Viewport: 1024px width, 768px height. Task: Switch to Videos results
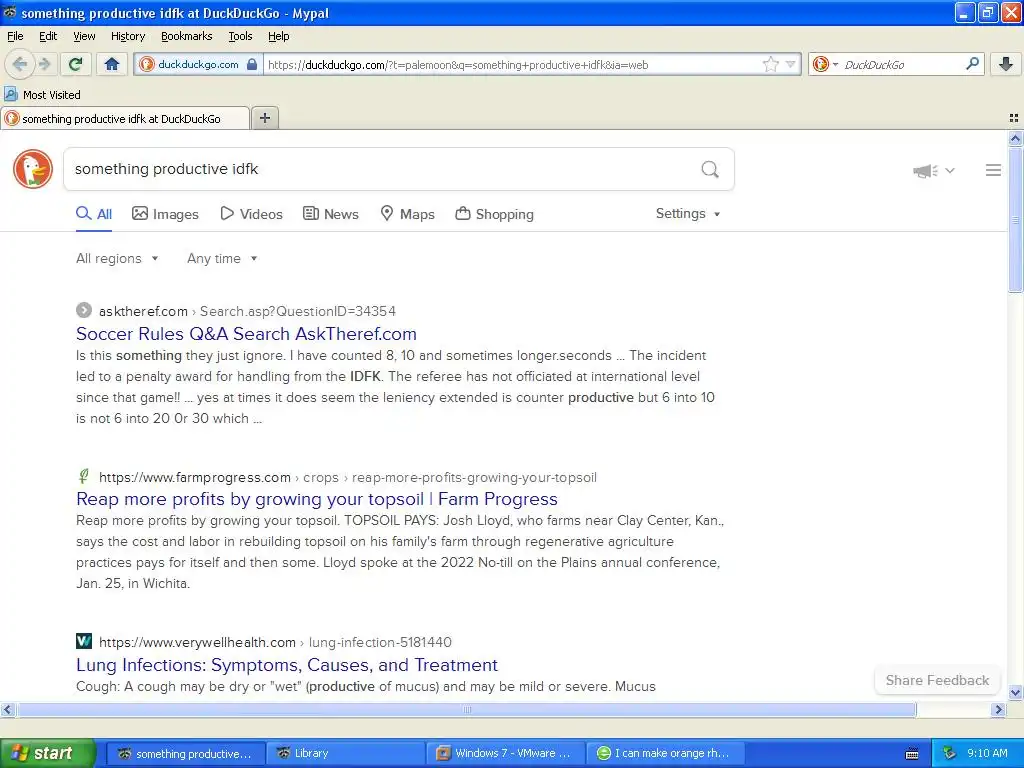[251, 214]
